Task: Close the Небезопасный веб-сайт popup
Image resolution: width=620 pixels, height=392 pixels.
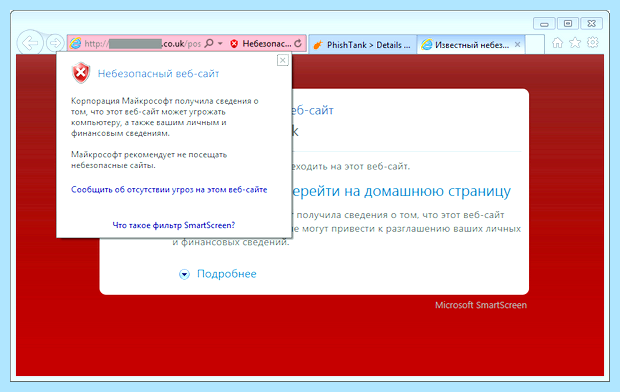Action: [x=282, y=60]
